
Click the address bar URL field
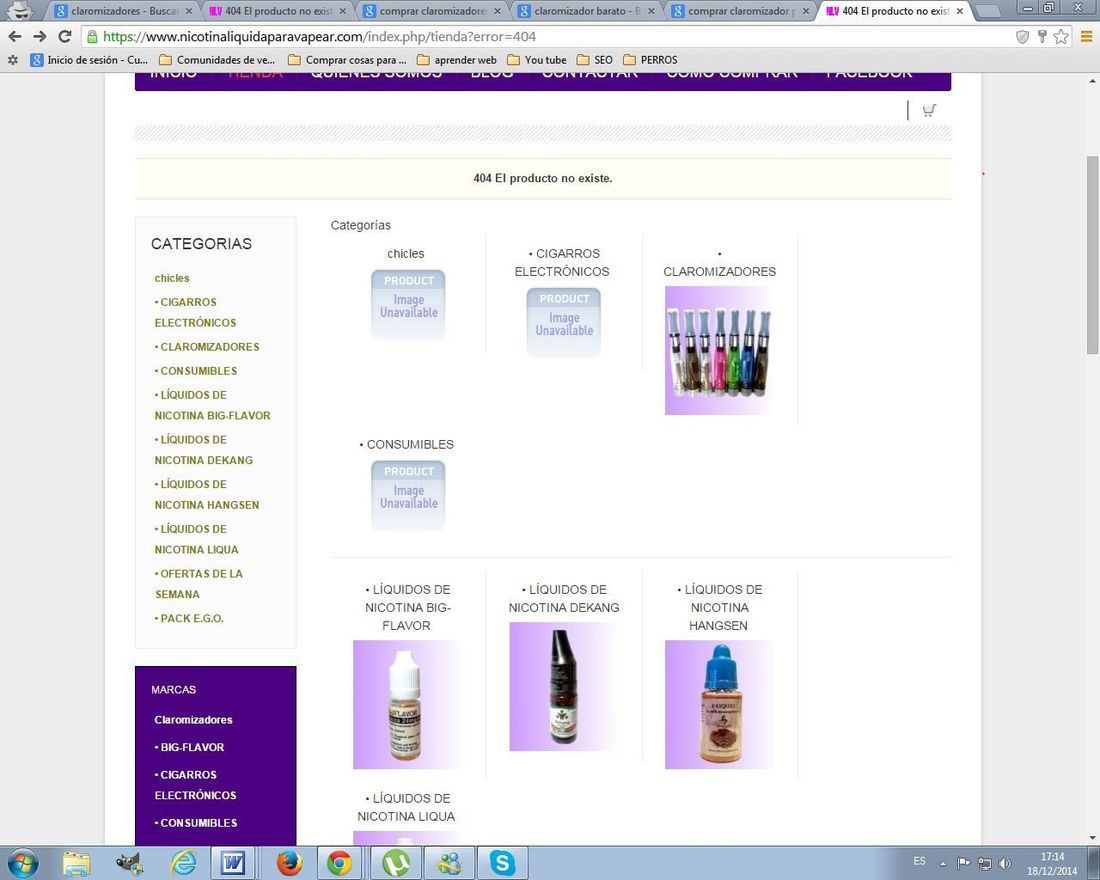point(547,36)
